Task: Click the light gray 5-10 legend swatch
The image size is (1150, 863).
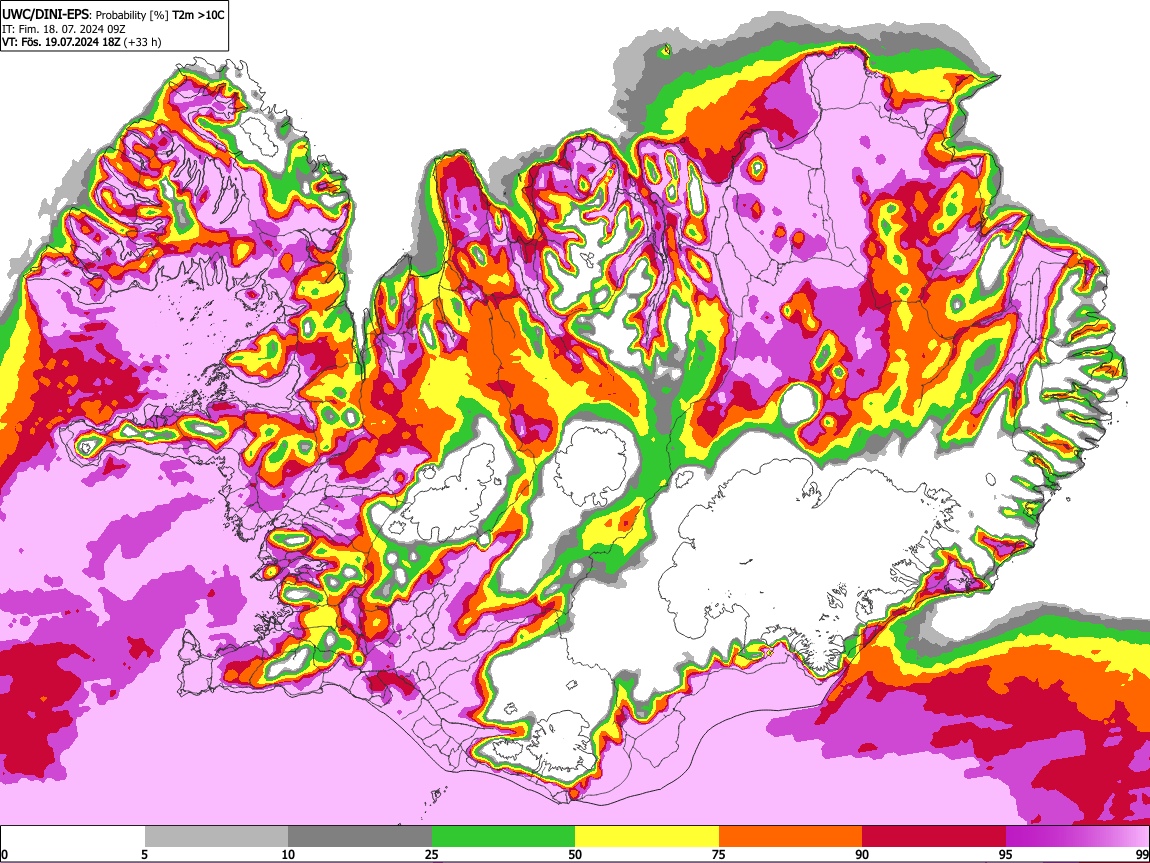Action: click(216, 836)
